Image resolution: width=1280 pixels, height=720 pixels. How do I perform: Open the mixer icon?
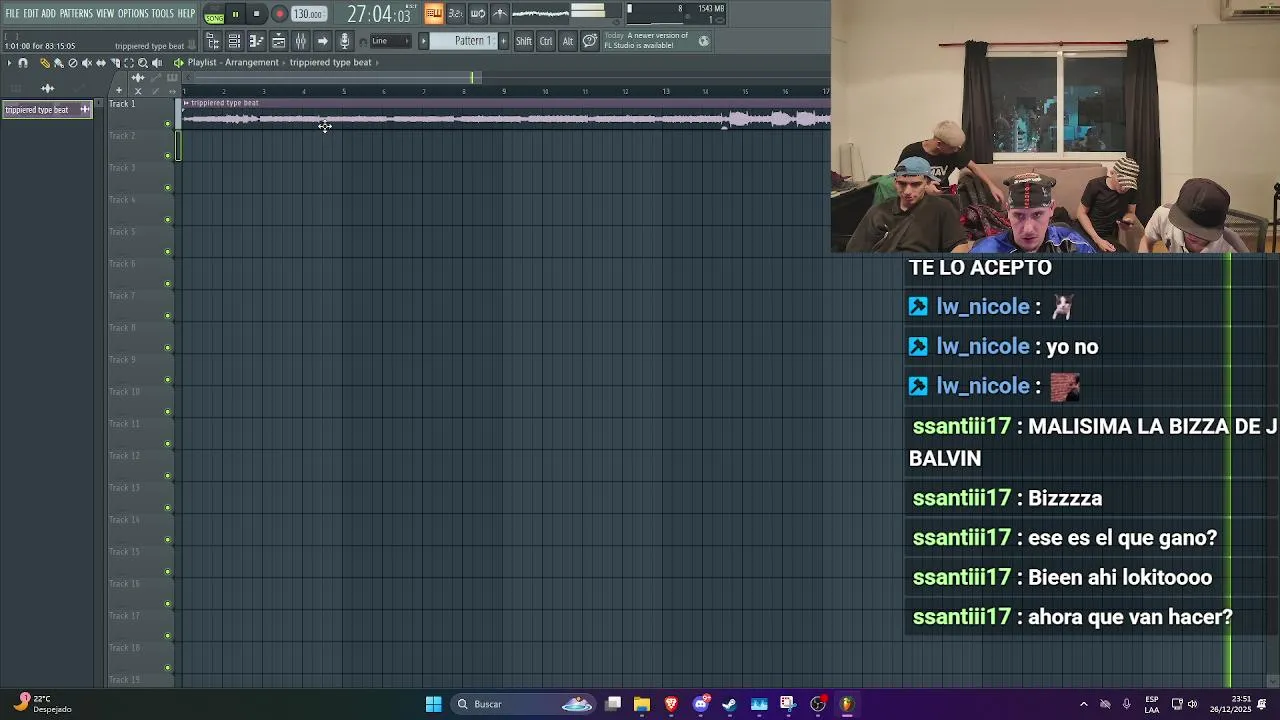(x=300, y=41)
